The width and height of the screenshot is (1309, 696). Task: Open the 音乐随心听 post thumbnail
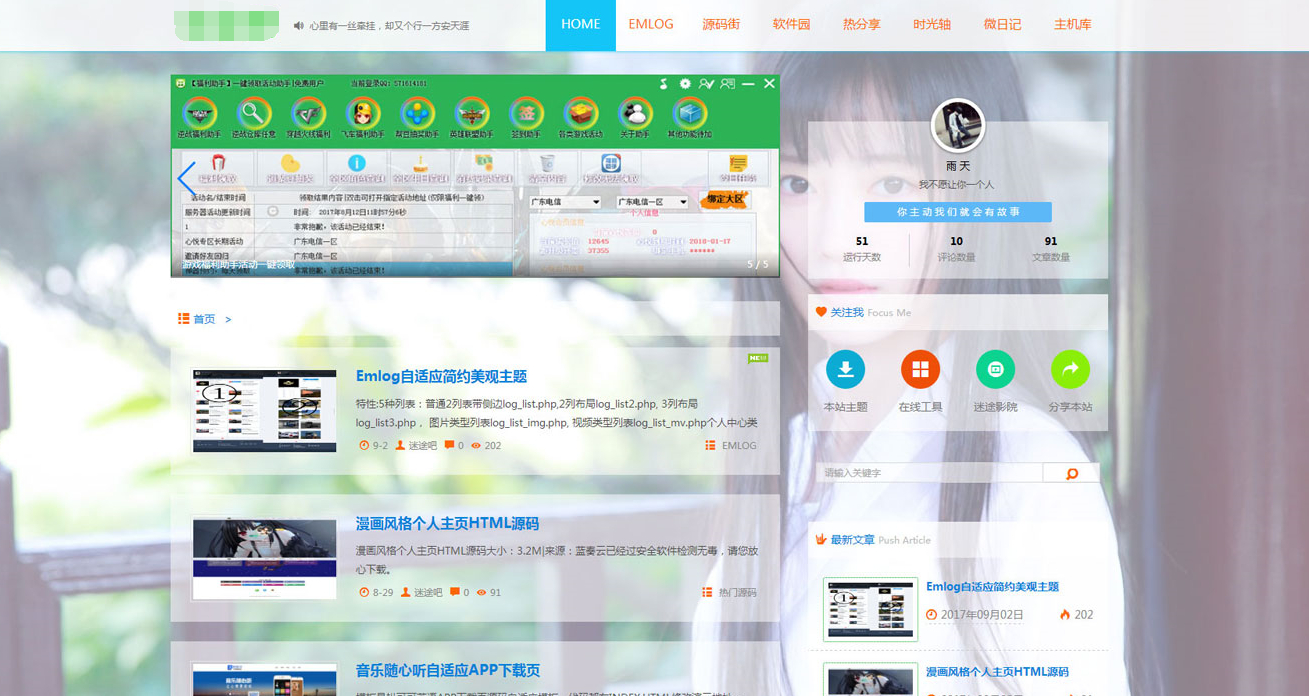pos(265,680)
